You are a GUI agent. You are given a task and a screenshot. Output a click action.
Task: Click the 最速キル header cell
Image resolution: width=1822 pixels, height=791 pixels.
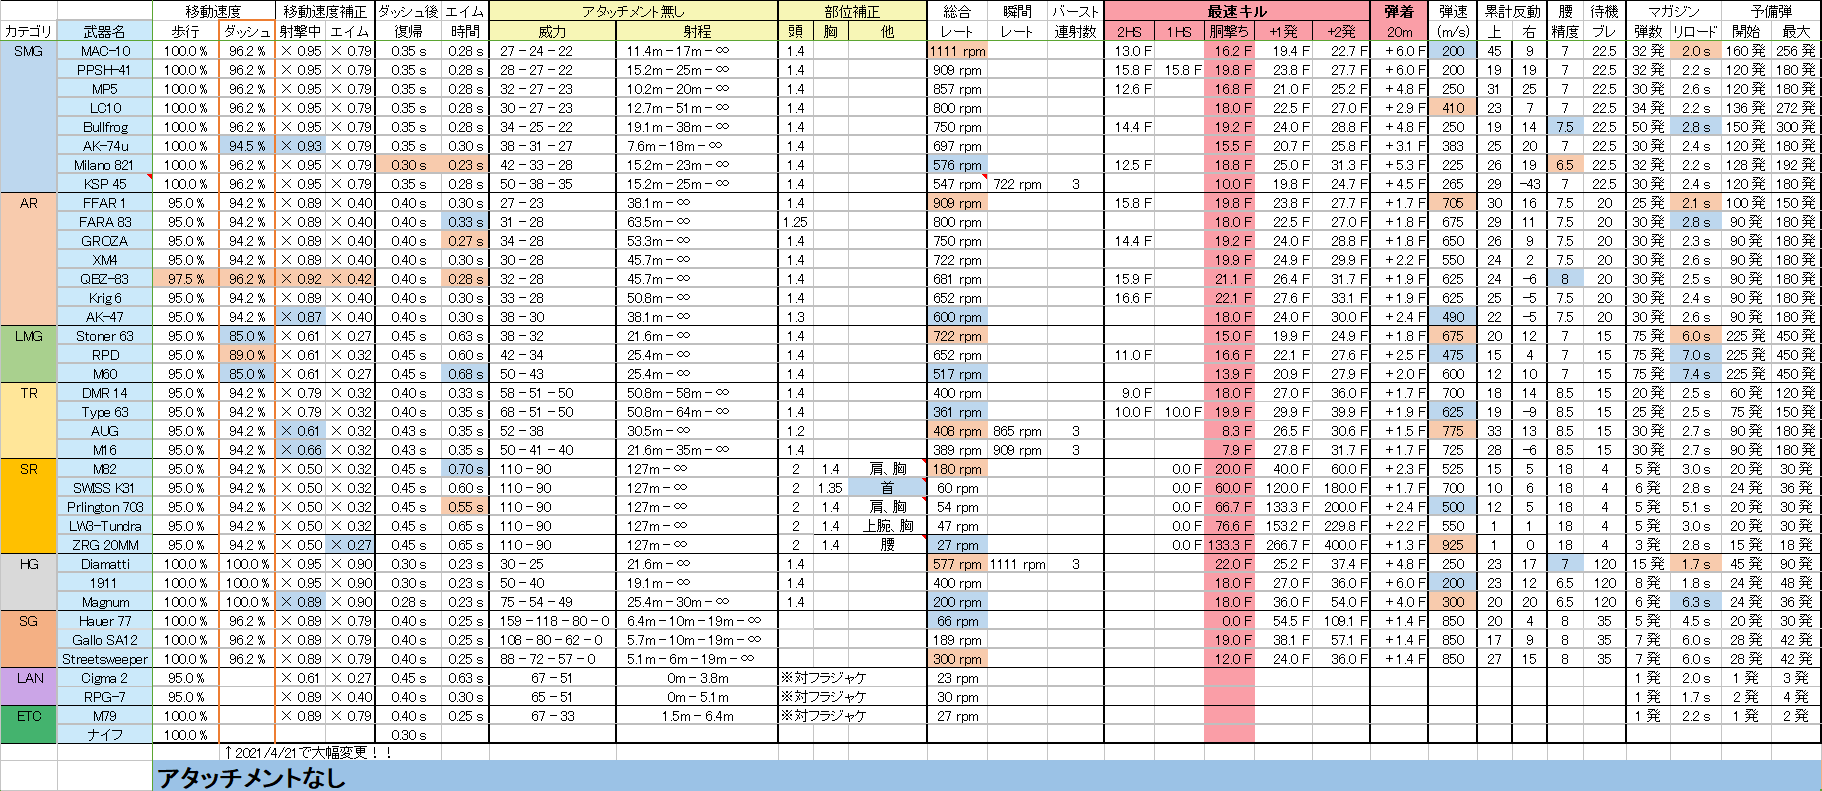(x=1237, y=11)
